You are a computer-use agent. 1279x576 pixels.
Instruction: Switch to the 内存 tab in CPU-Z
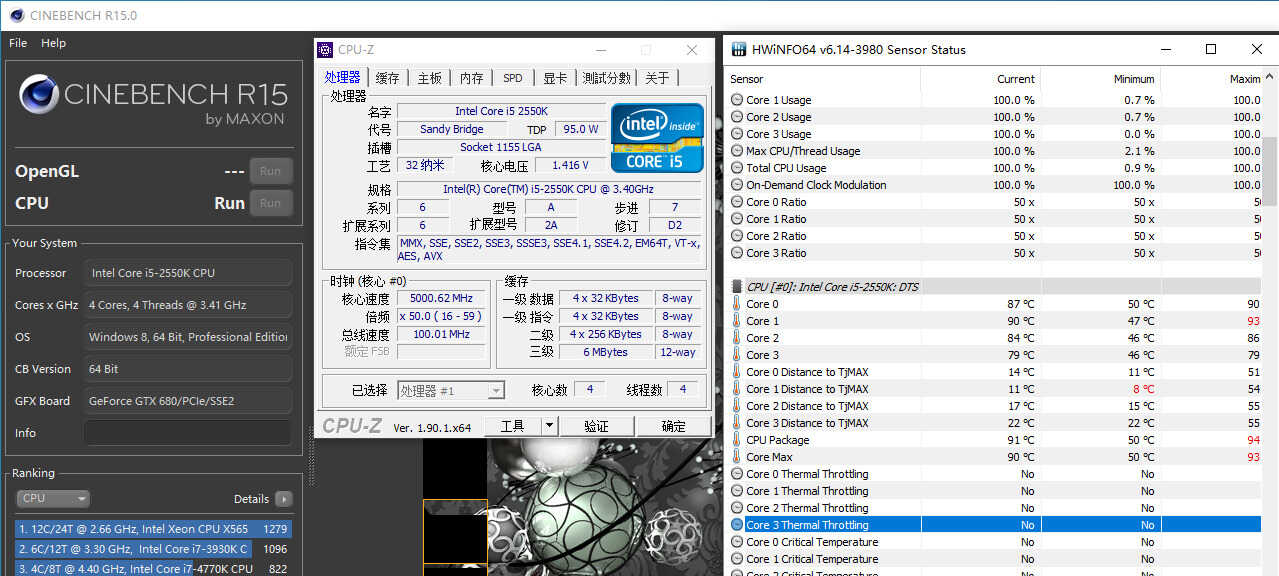[x=471, y=78]
